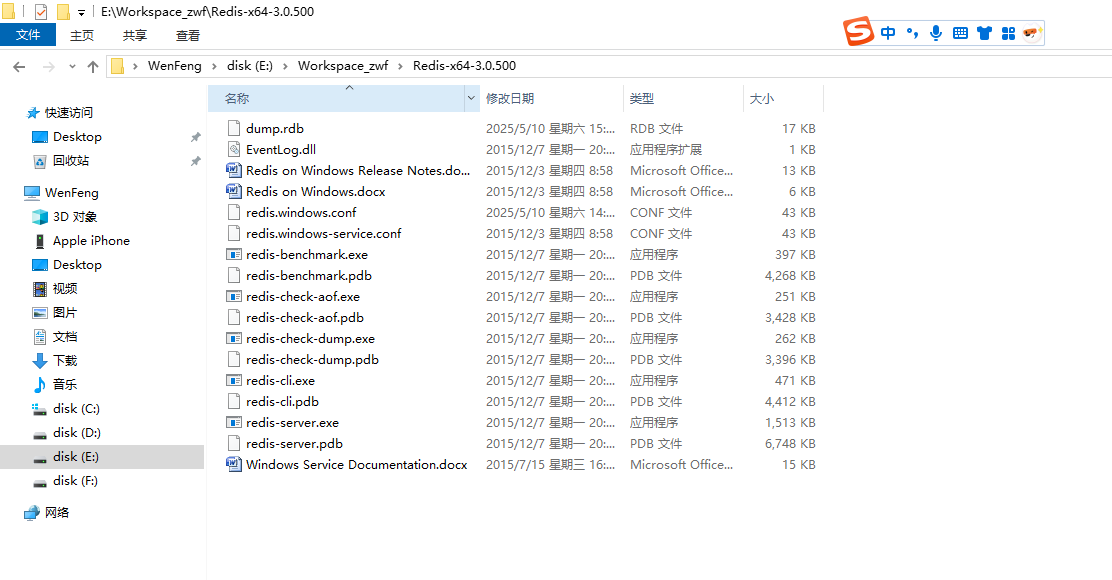Switch to the 主页 ribbon tab

(x=82, y=35)
